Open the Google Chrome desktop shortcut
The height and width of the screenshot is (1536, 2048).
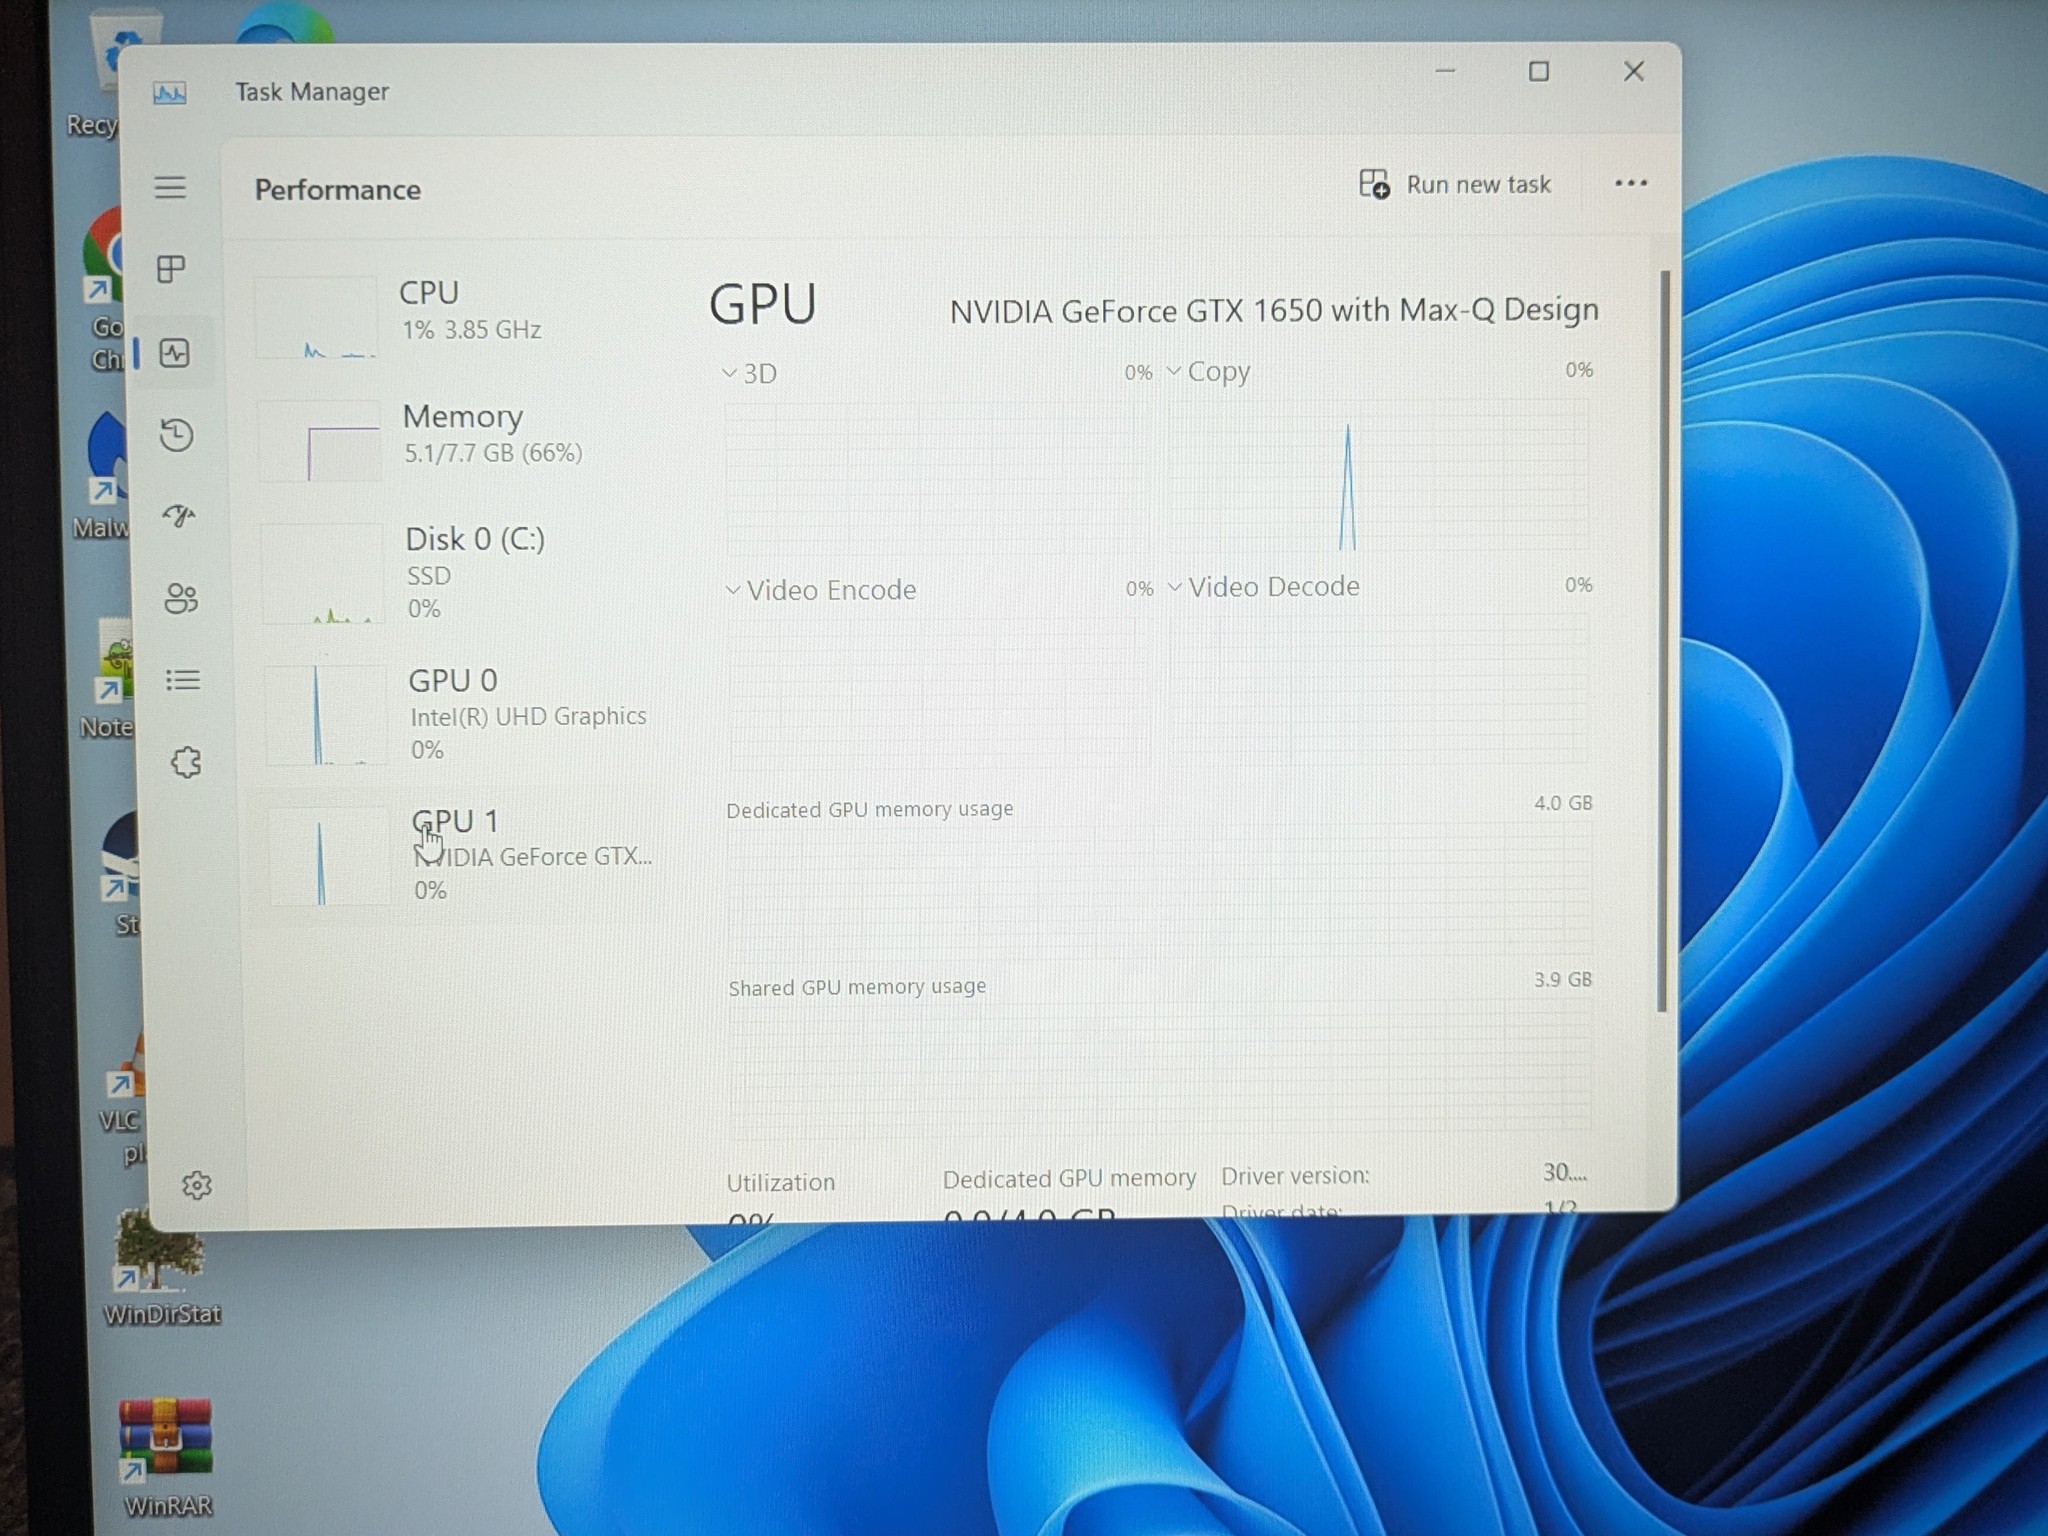[x=106, y=290]
